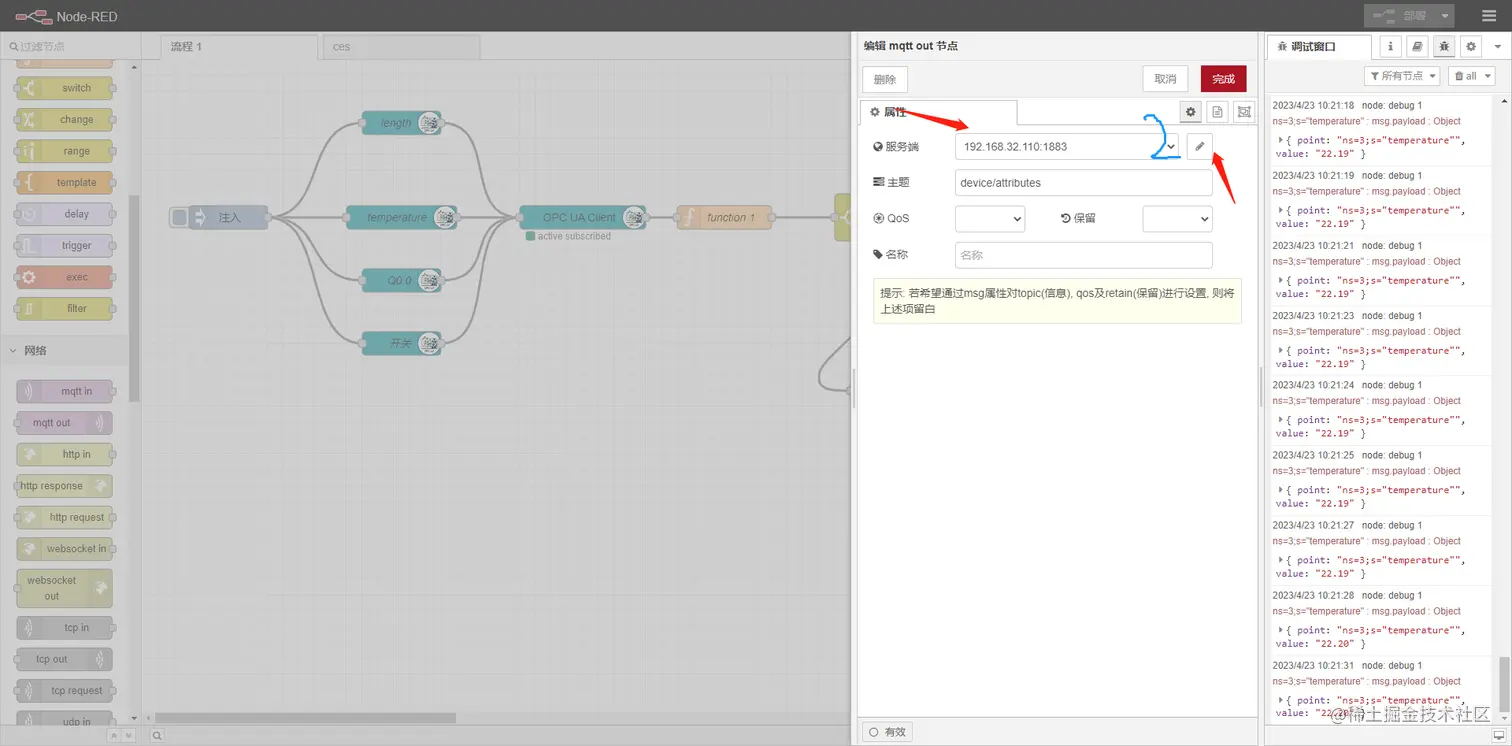Open the 所有节点 filter dropdown
The height and width of the screenshot is (746, 1512).
tap(1402, 76)
